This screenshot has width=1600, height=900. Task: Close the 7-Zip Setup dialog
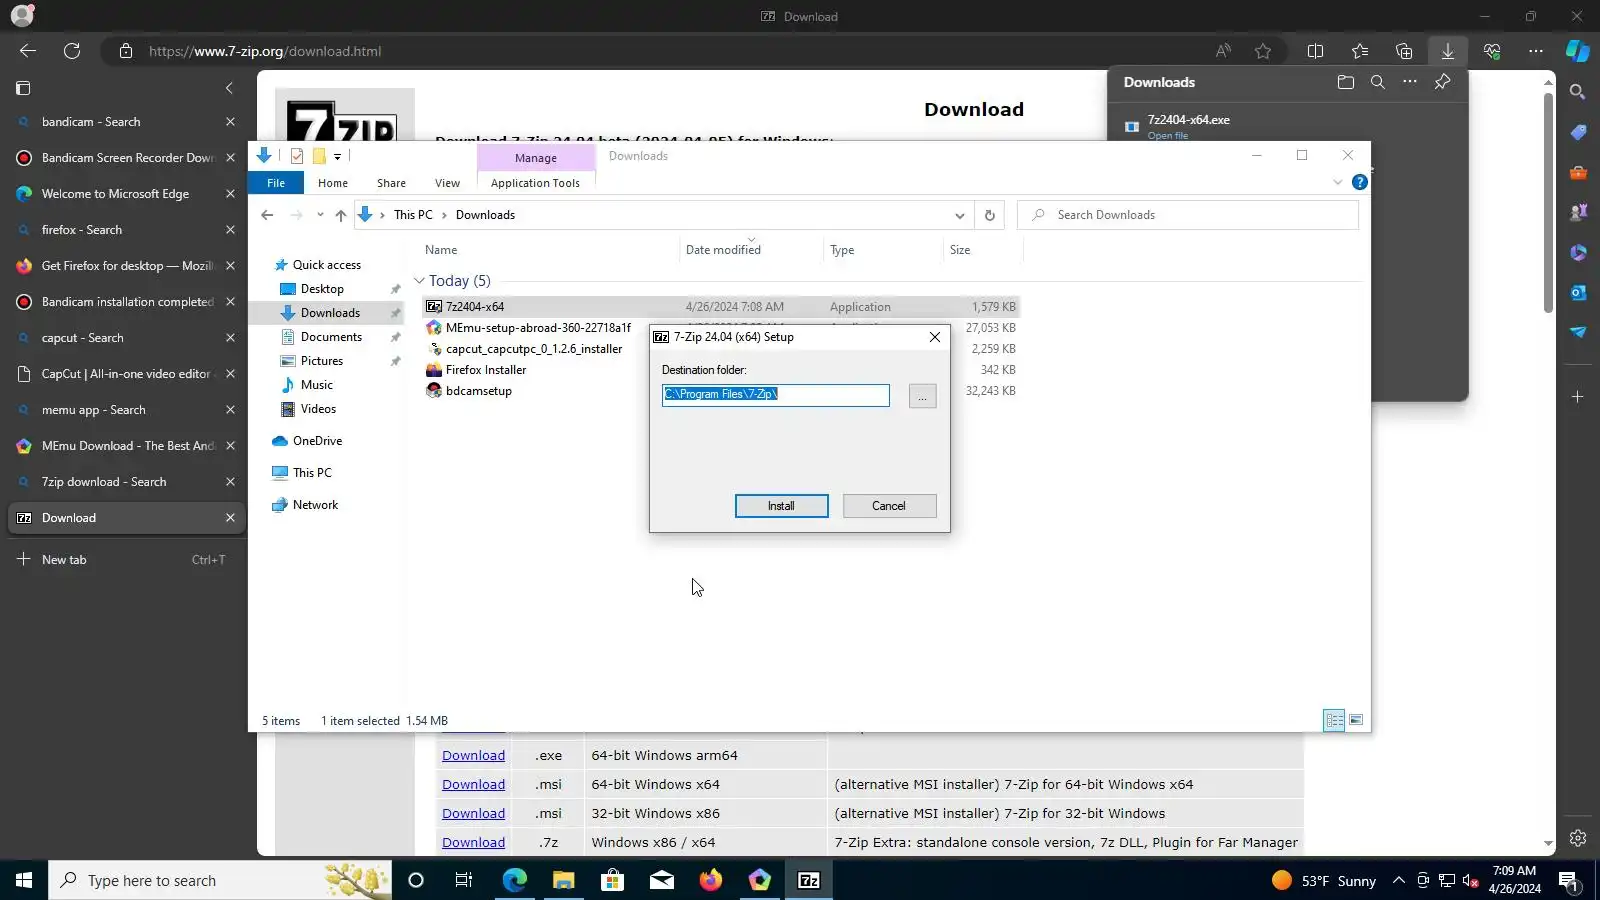(x=934, y=337)
